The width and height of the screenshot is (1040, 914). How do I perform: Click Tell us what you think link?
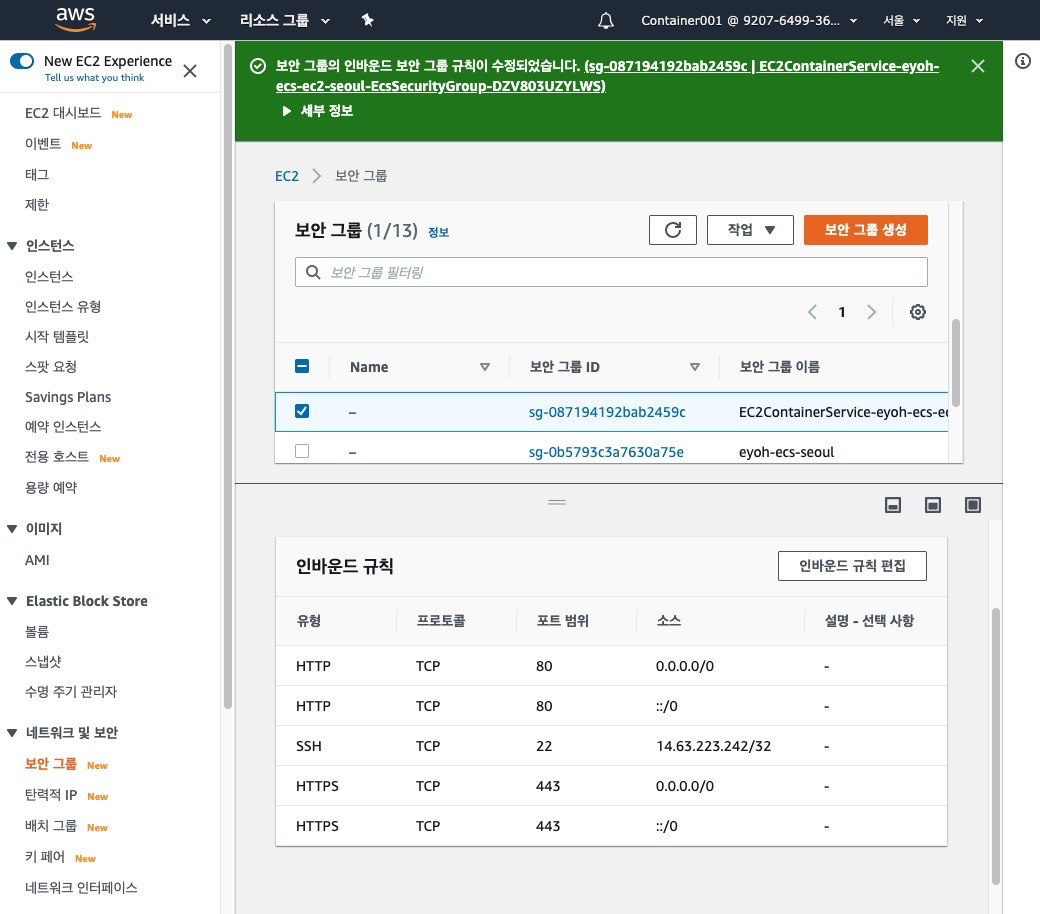(x=94, y=78)
